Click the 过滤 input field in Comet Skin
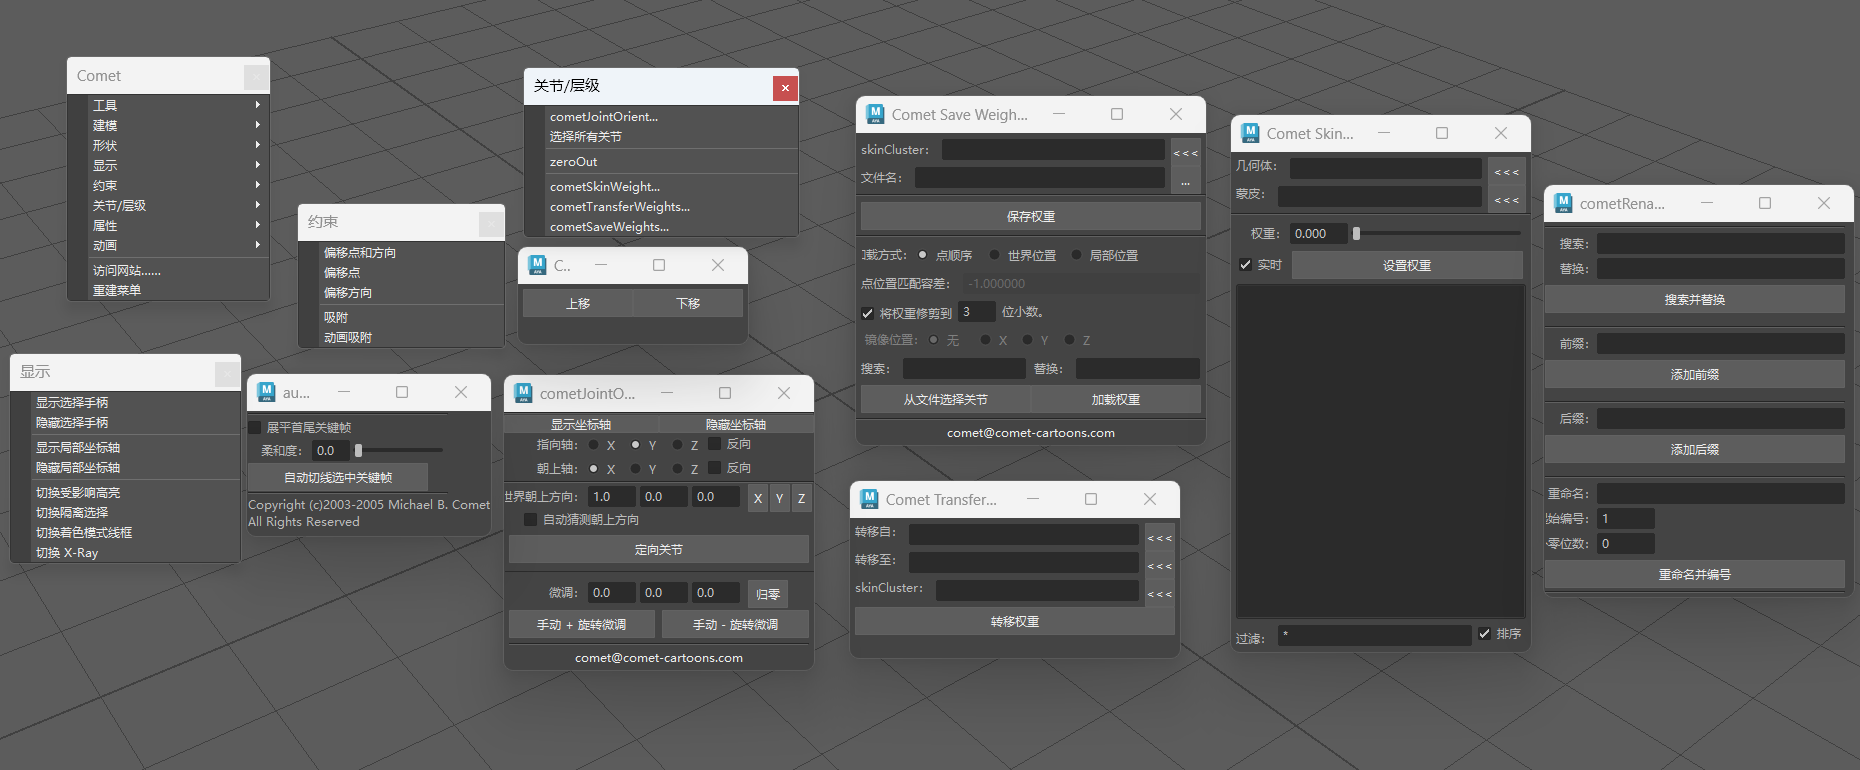The width and height of the screenshot is (1860, 770). pos(1375,634)
